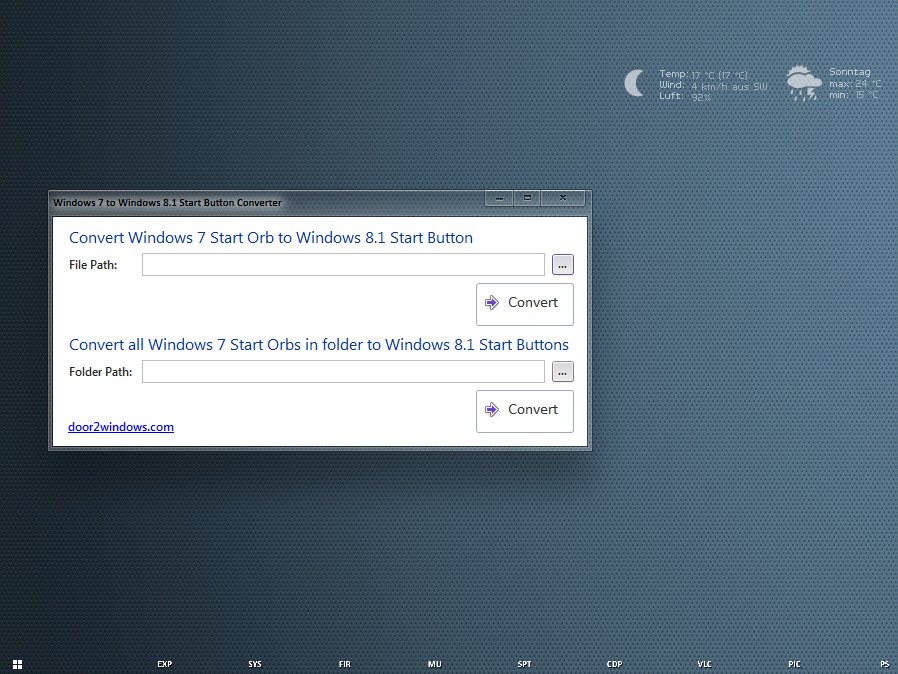The image size is (898, 674).
Task: Click the rain cloud forecast icon
Action: coord(804,84)
